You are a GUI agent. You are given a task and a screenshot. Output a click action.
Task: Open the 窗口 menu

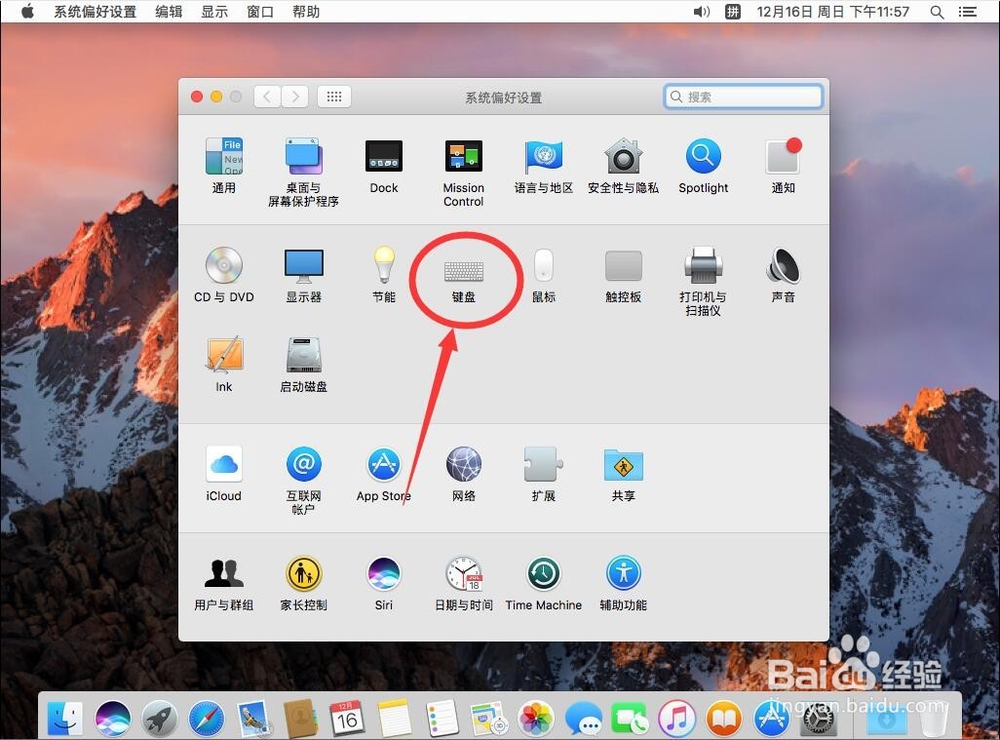point(260,11)
